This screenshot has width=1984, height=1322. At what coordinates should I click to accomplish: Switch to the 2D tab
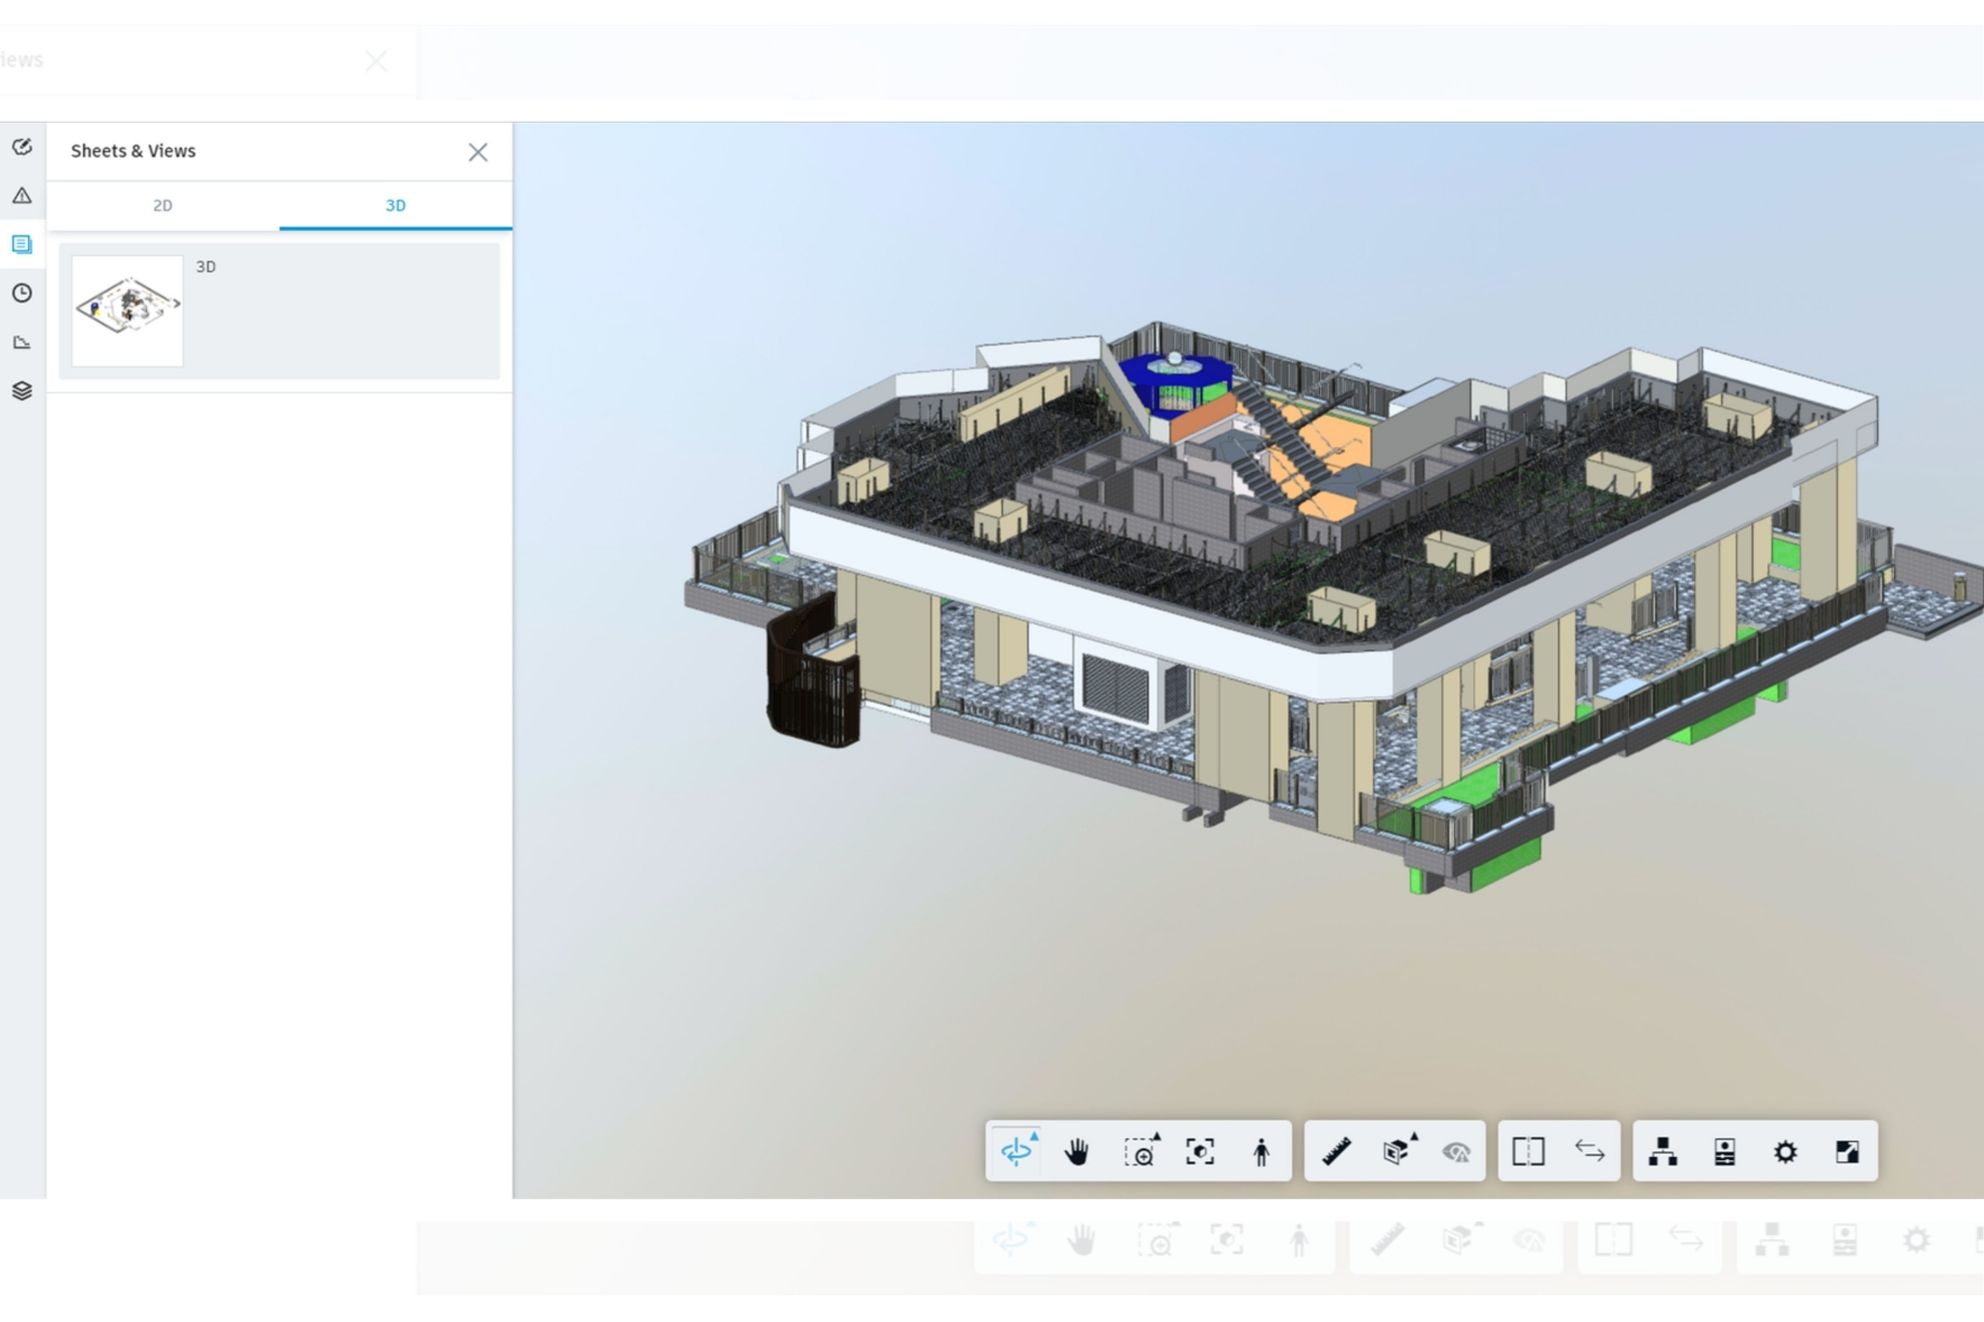point(163,206)
